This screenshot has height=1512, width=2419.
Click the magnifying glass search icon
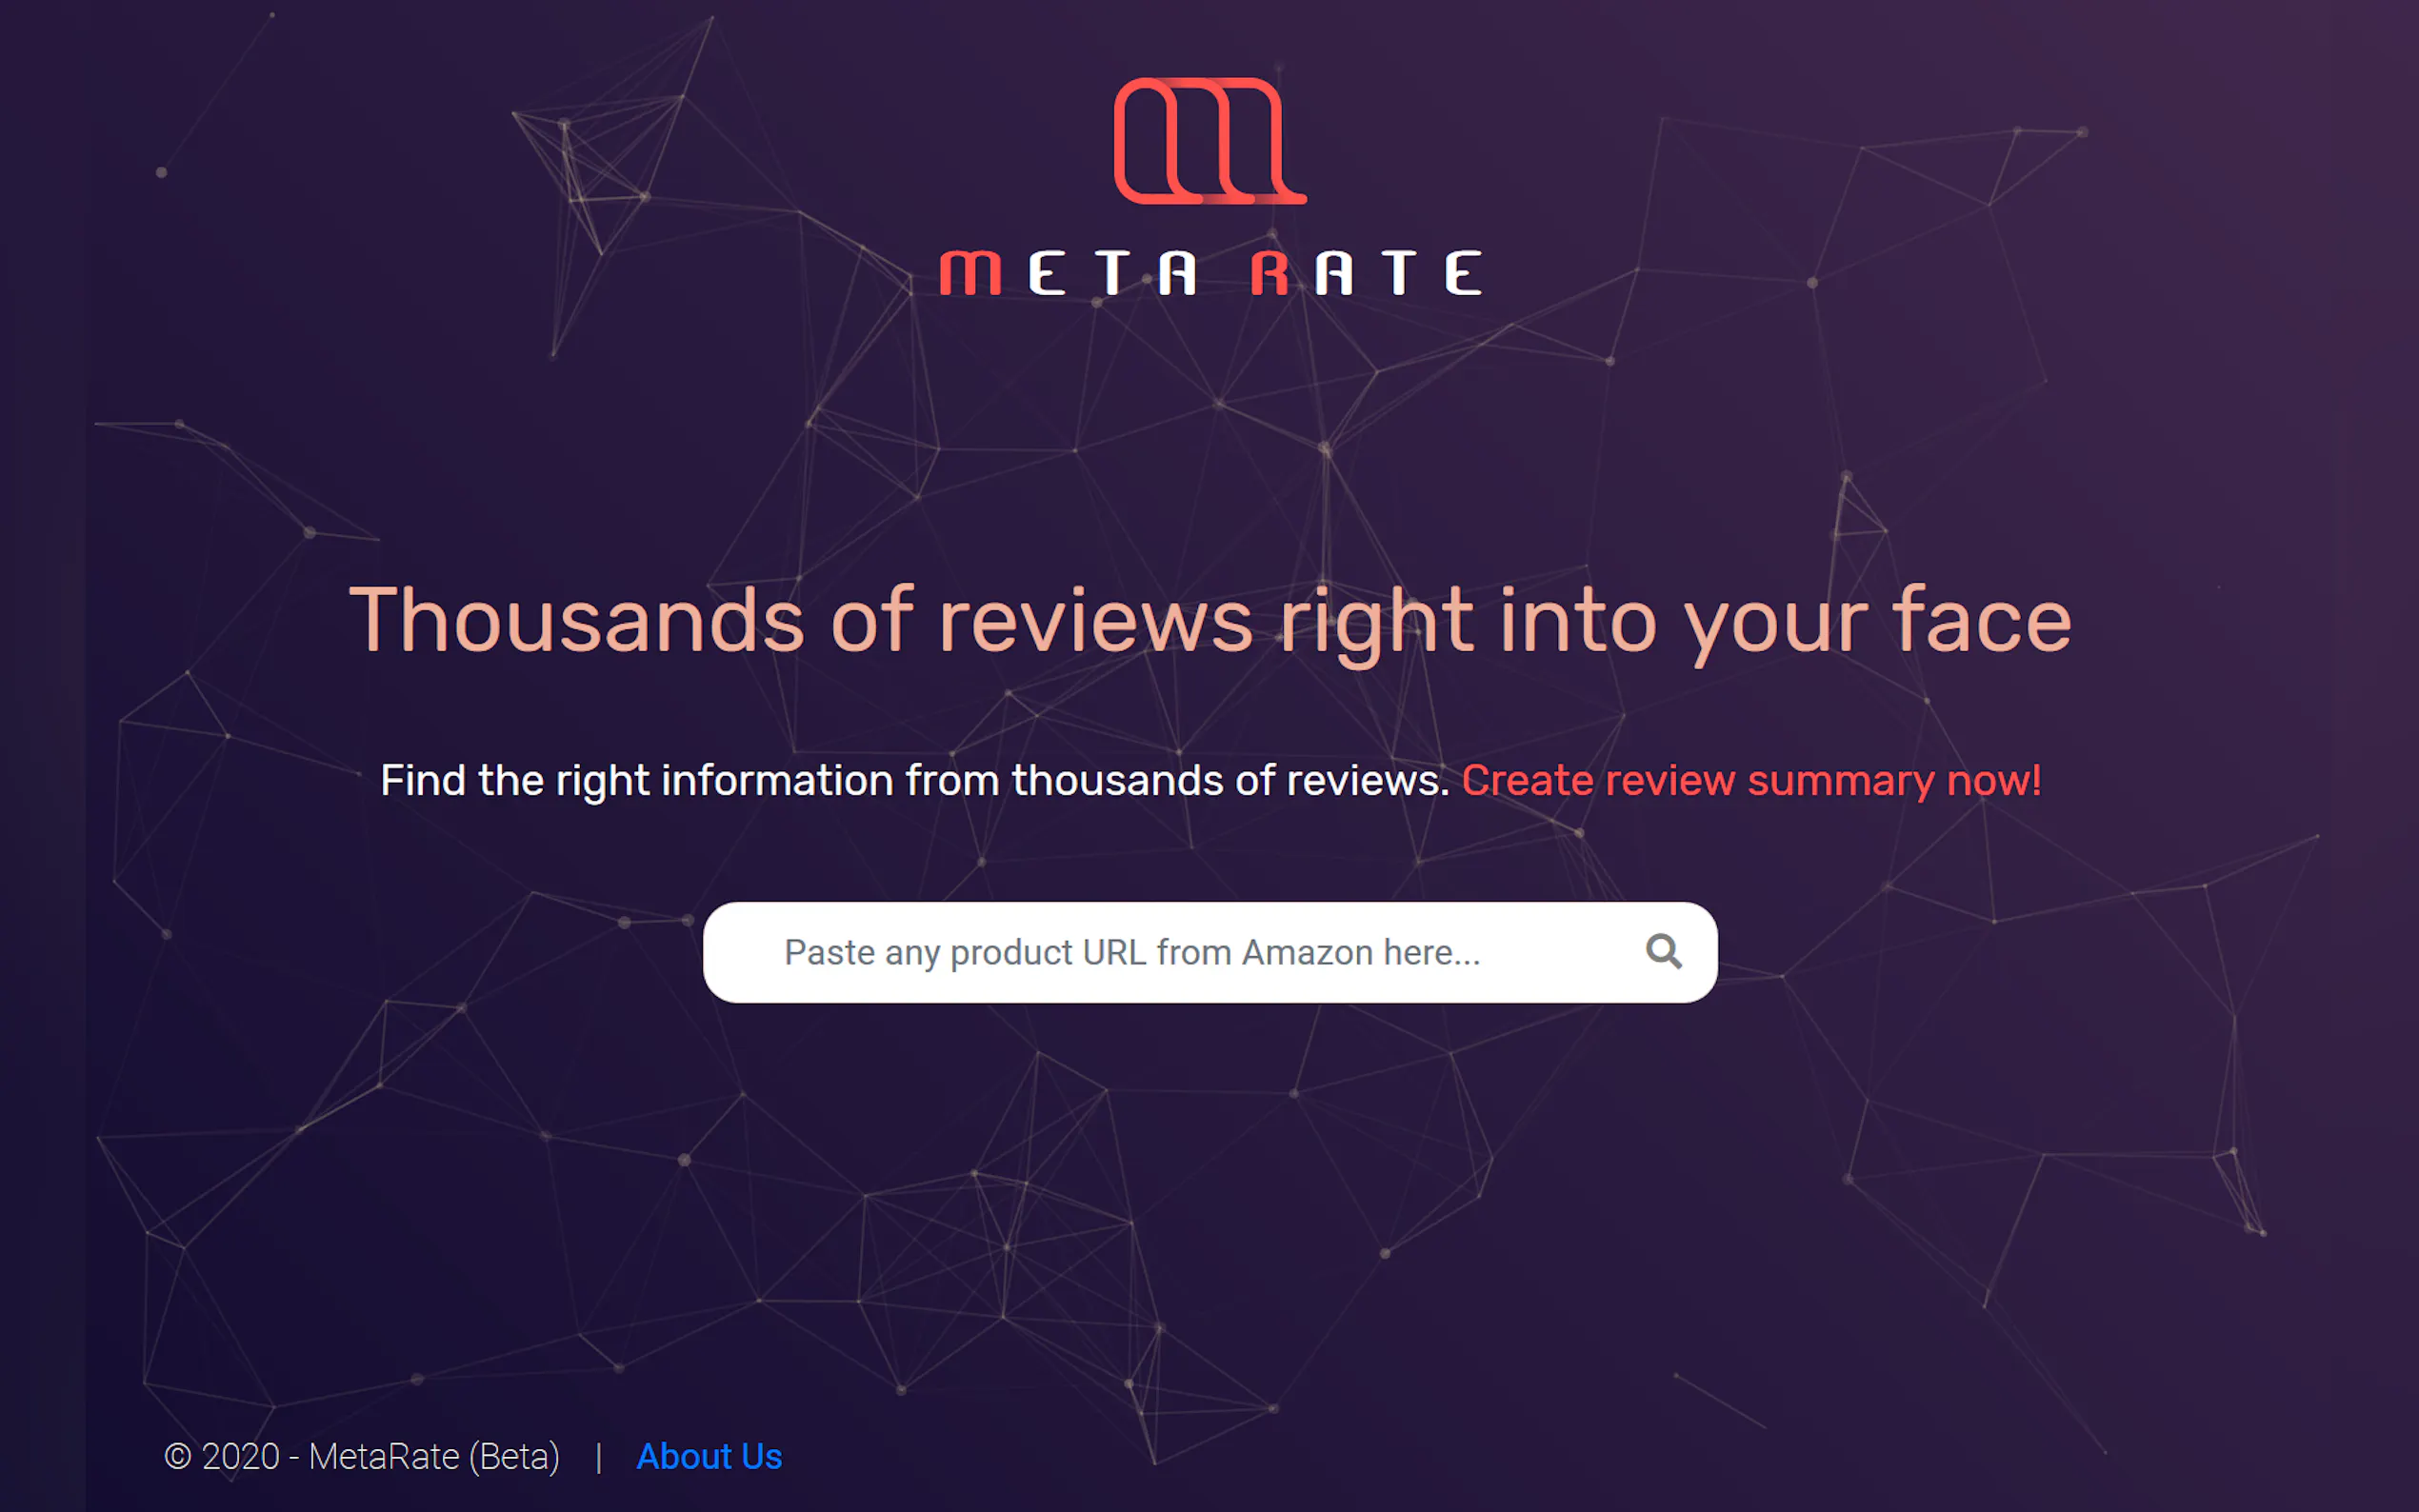[1663, 951]
